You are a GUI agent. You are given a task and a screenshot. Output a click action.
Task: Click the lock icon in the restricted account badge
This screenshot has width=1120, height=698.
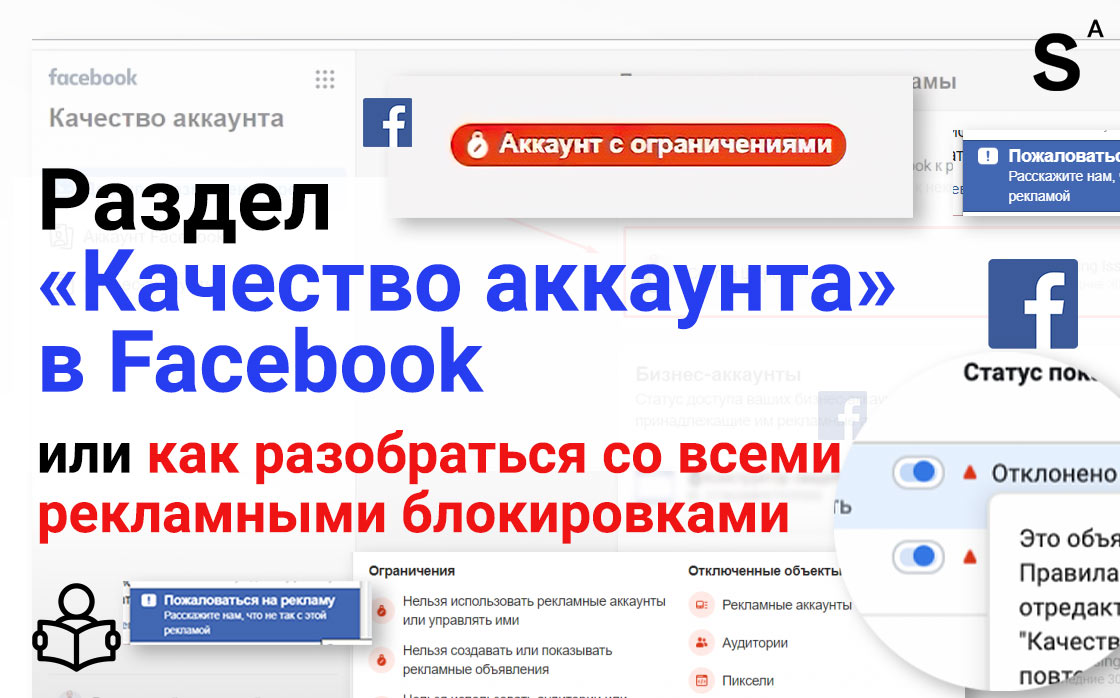pos(476,145)
